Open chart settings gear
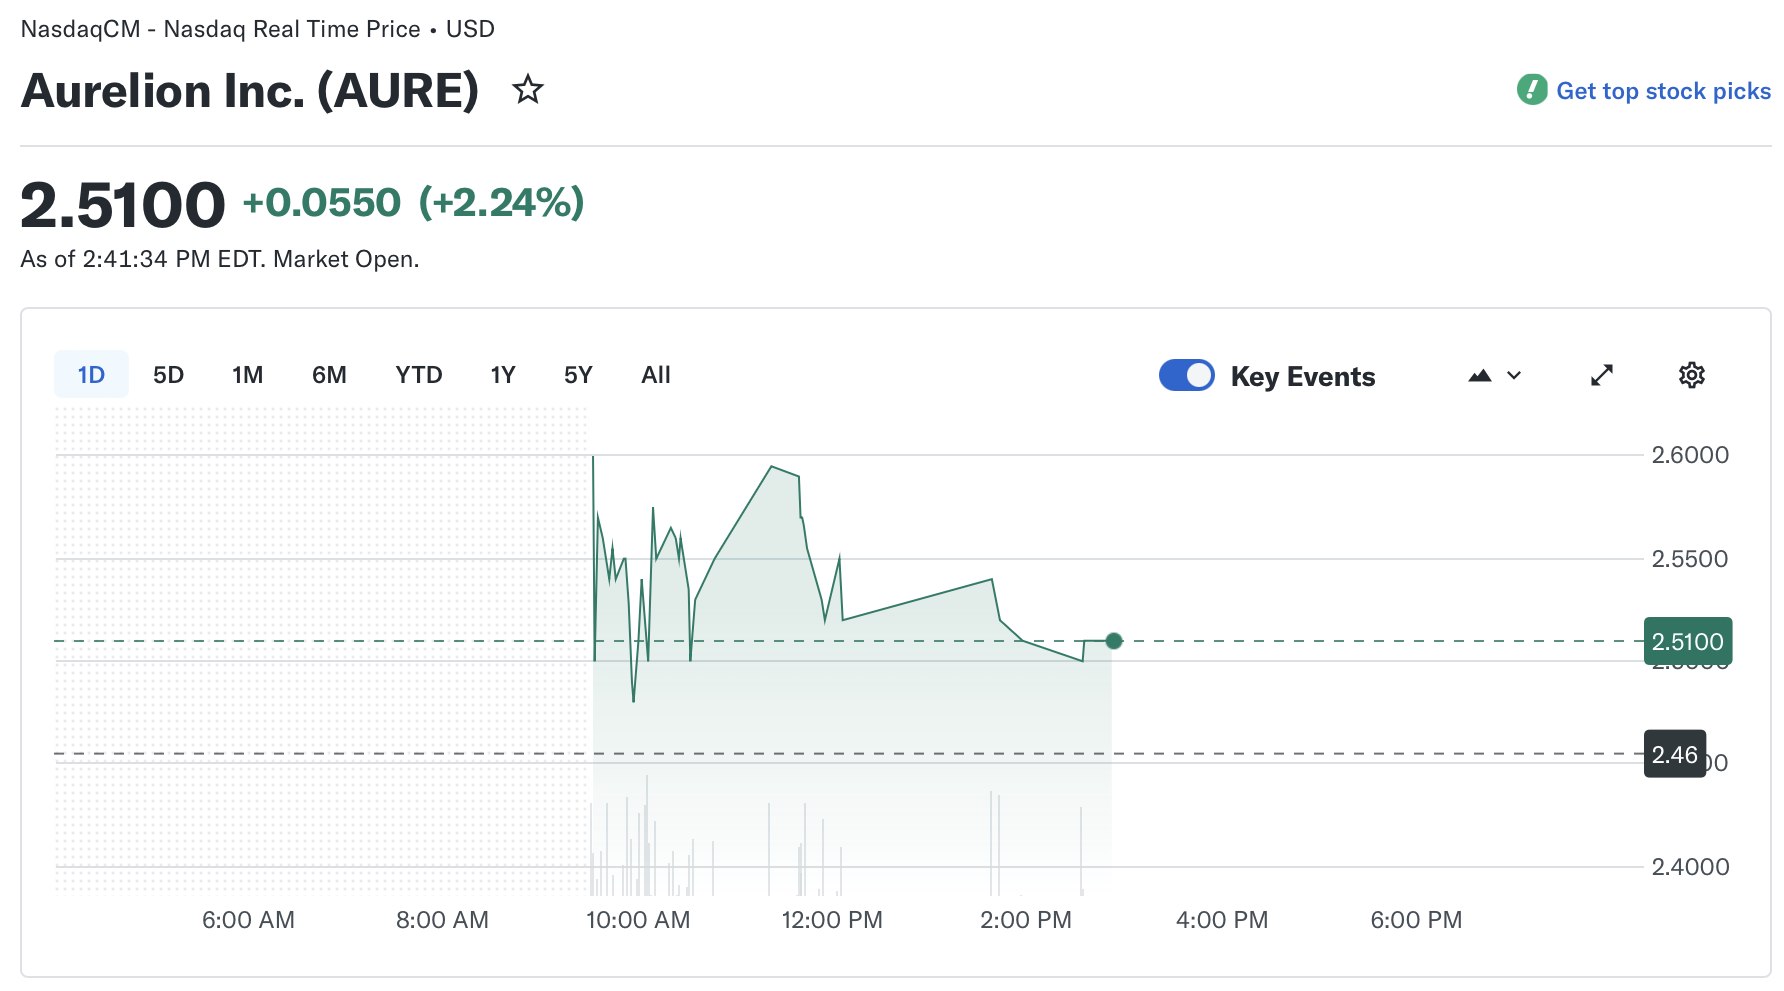1784x991 pixels. tap(1691, 375)
